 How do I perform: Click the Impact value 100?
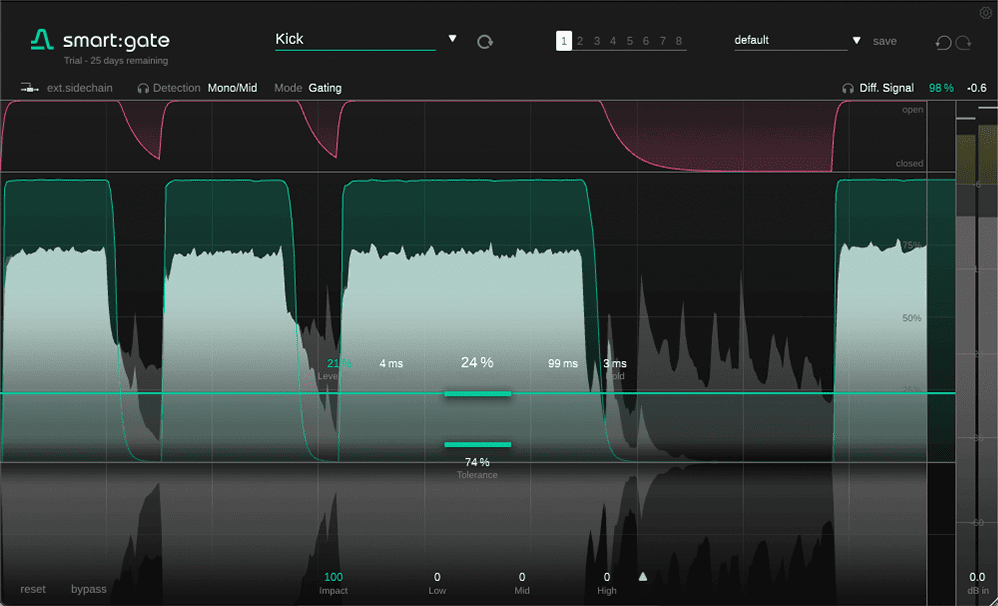(334, 577)
